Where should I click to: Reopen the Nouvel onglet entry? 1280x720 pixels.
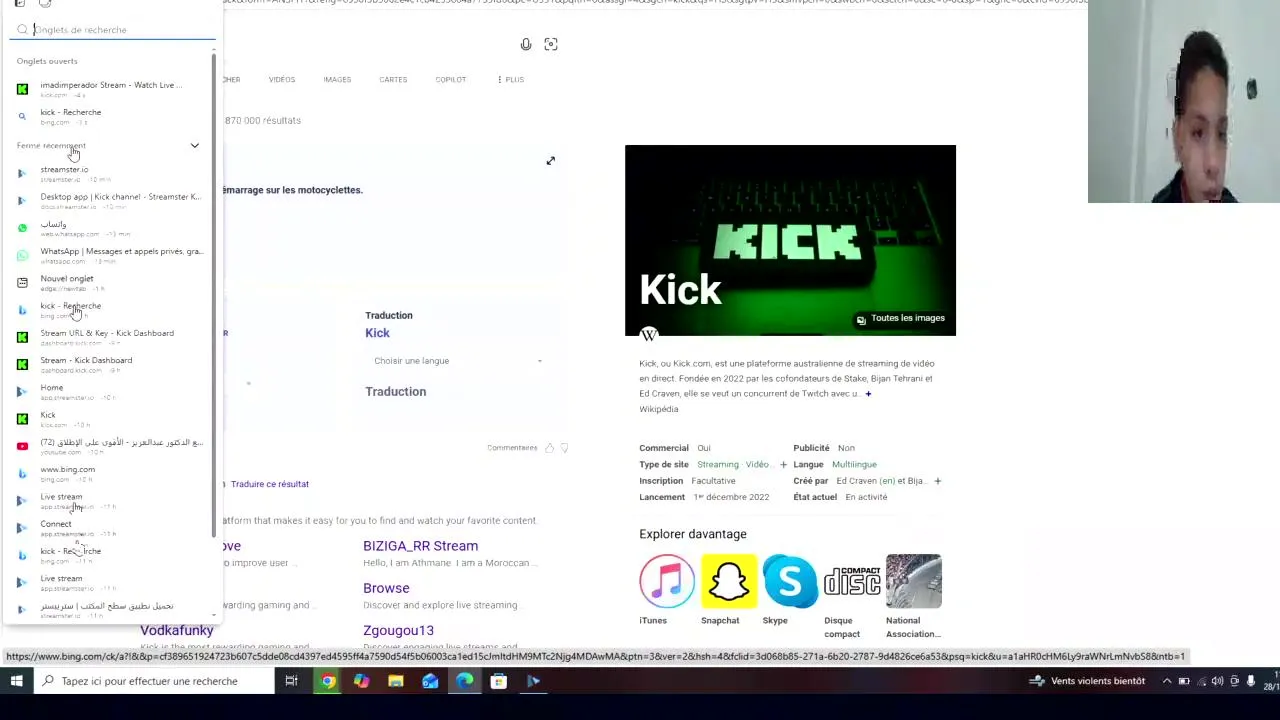110,283
